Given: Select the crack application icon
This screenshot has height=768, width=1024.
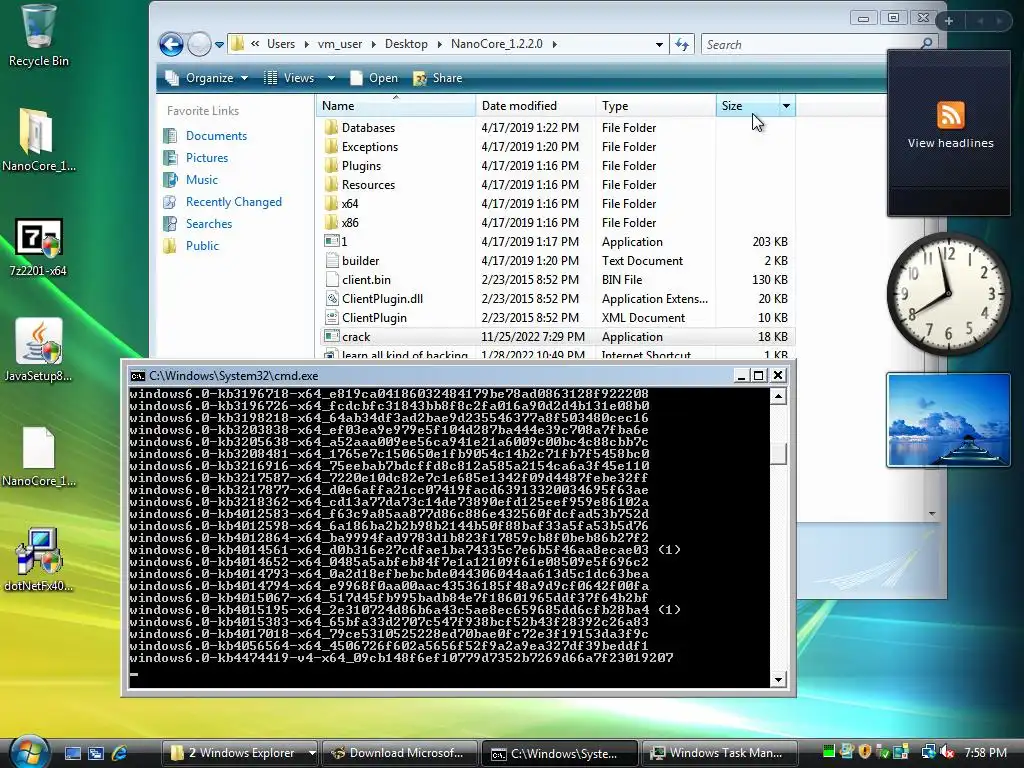Looking at the screenshot, I should (x=332, y=336).
